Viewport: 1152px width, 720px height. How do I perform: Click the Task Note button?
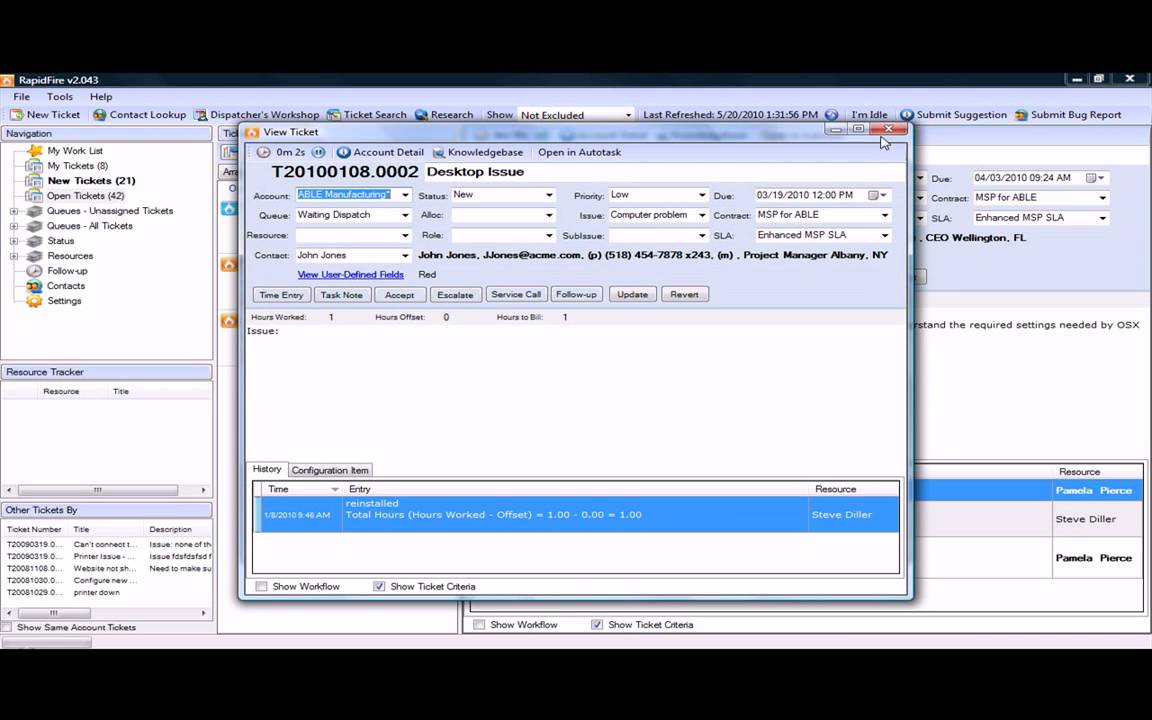342,295
